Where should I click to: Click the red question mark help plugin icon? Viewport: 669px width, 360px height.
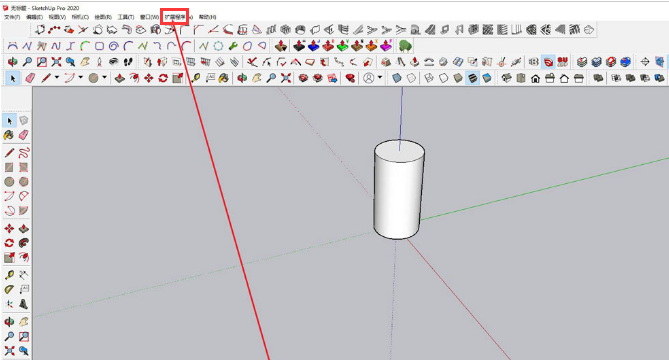coord(611,62)
